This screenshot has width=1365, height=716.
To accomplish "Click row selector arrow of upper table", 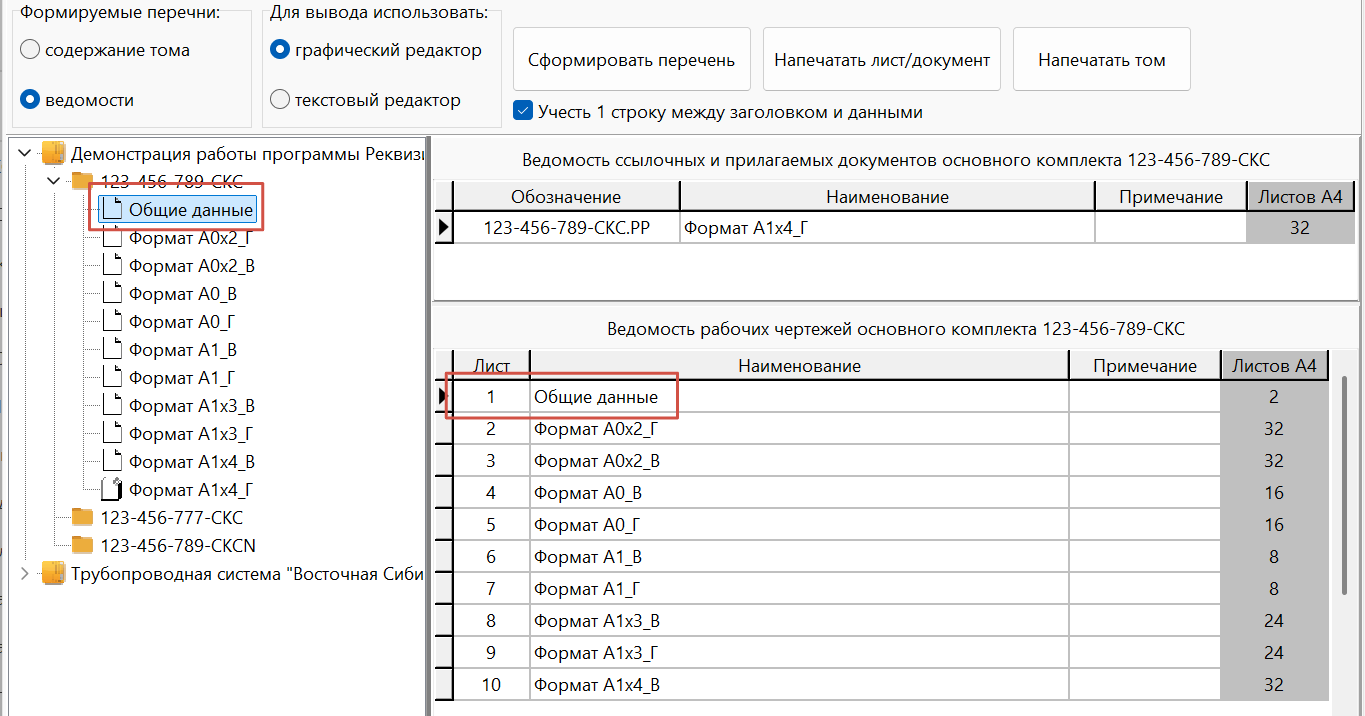I will 444,227.
